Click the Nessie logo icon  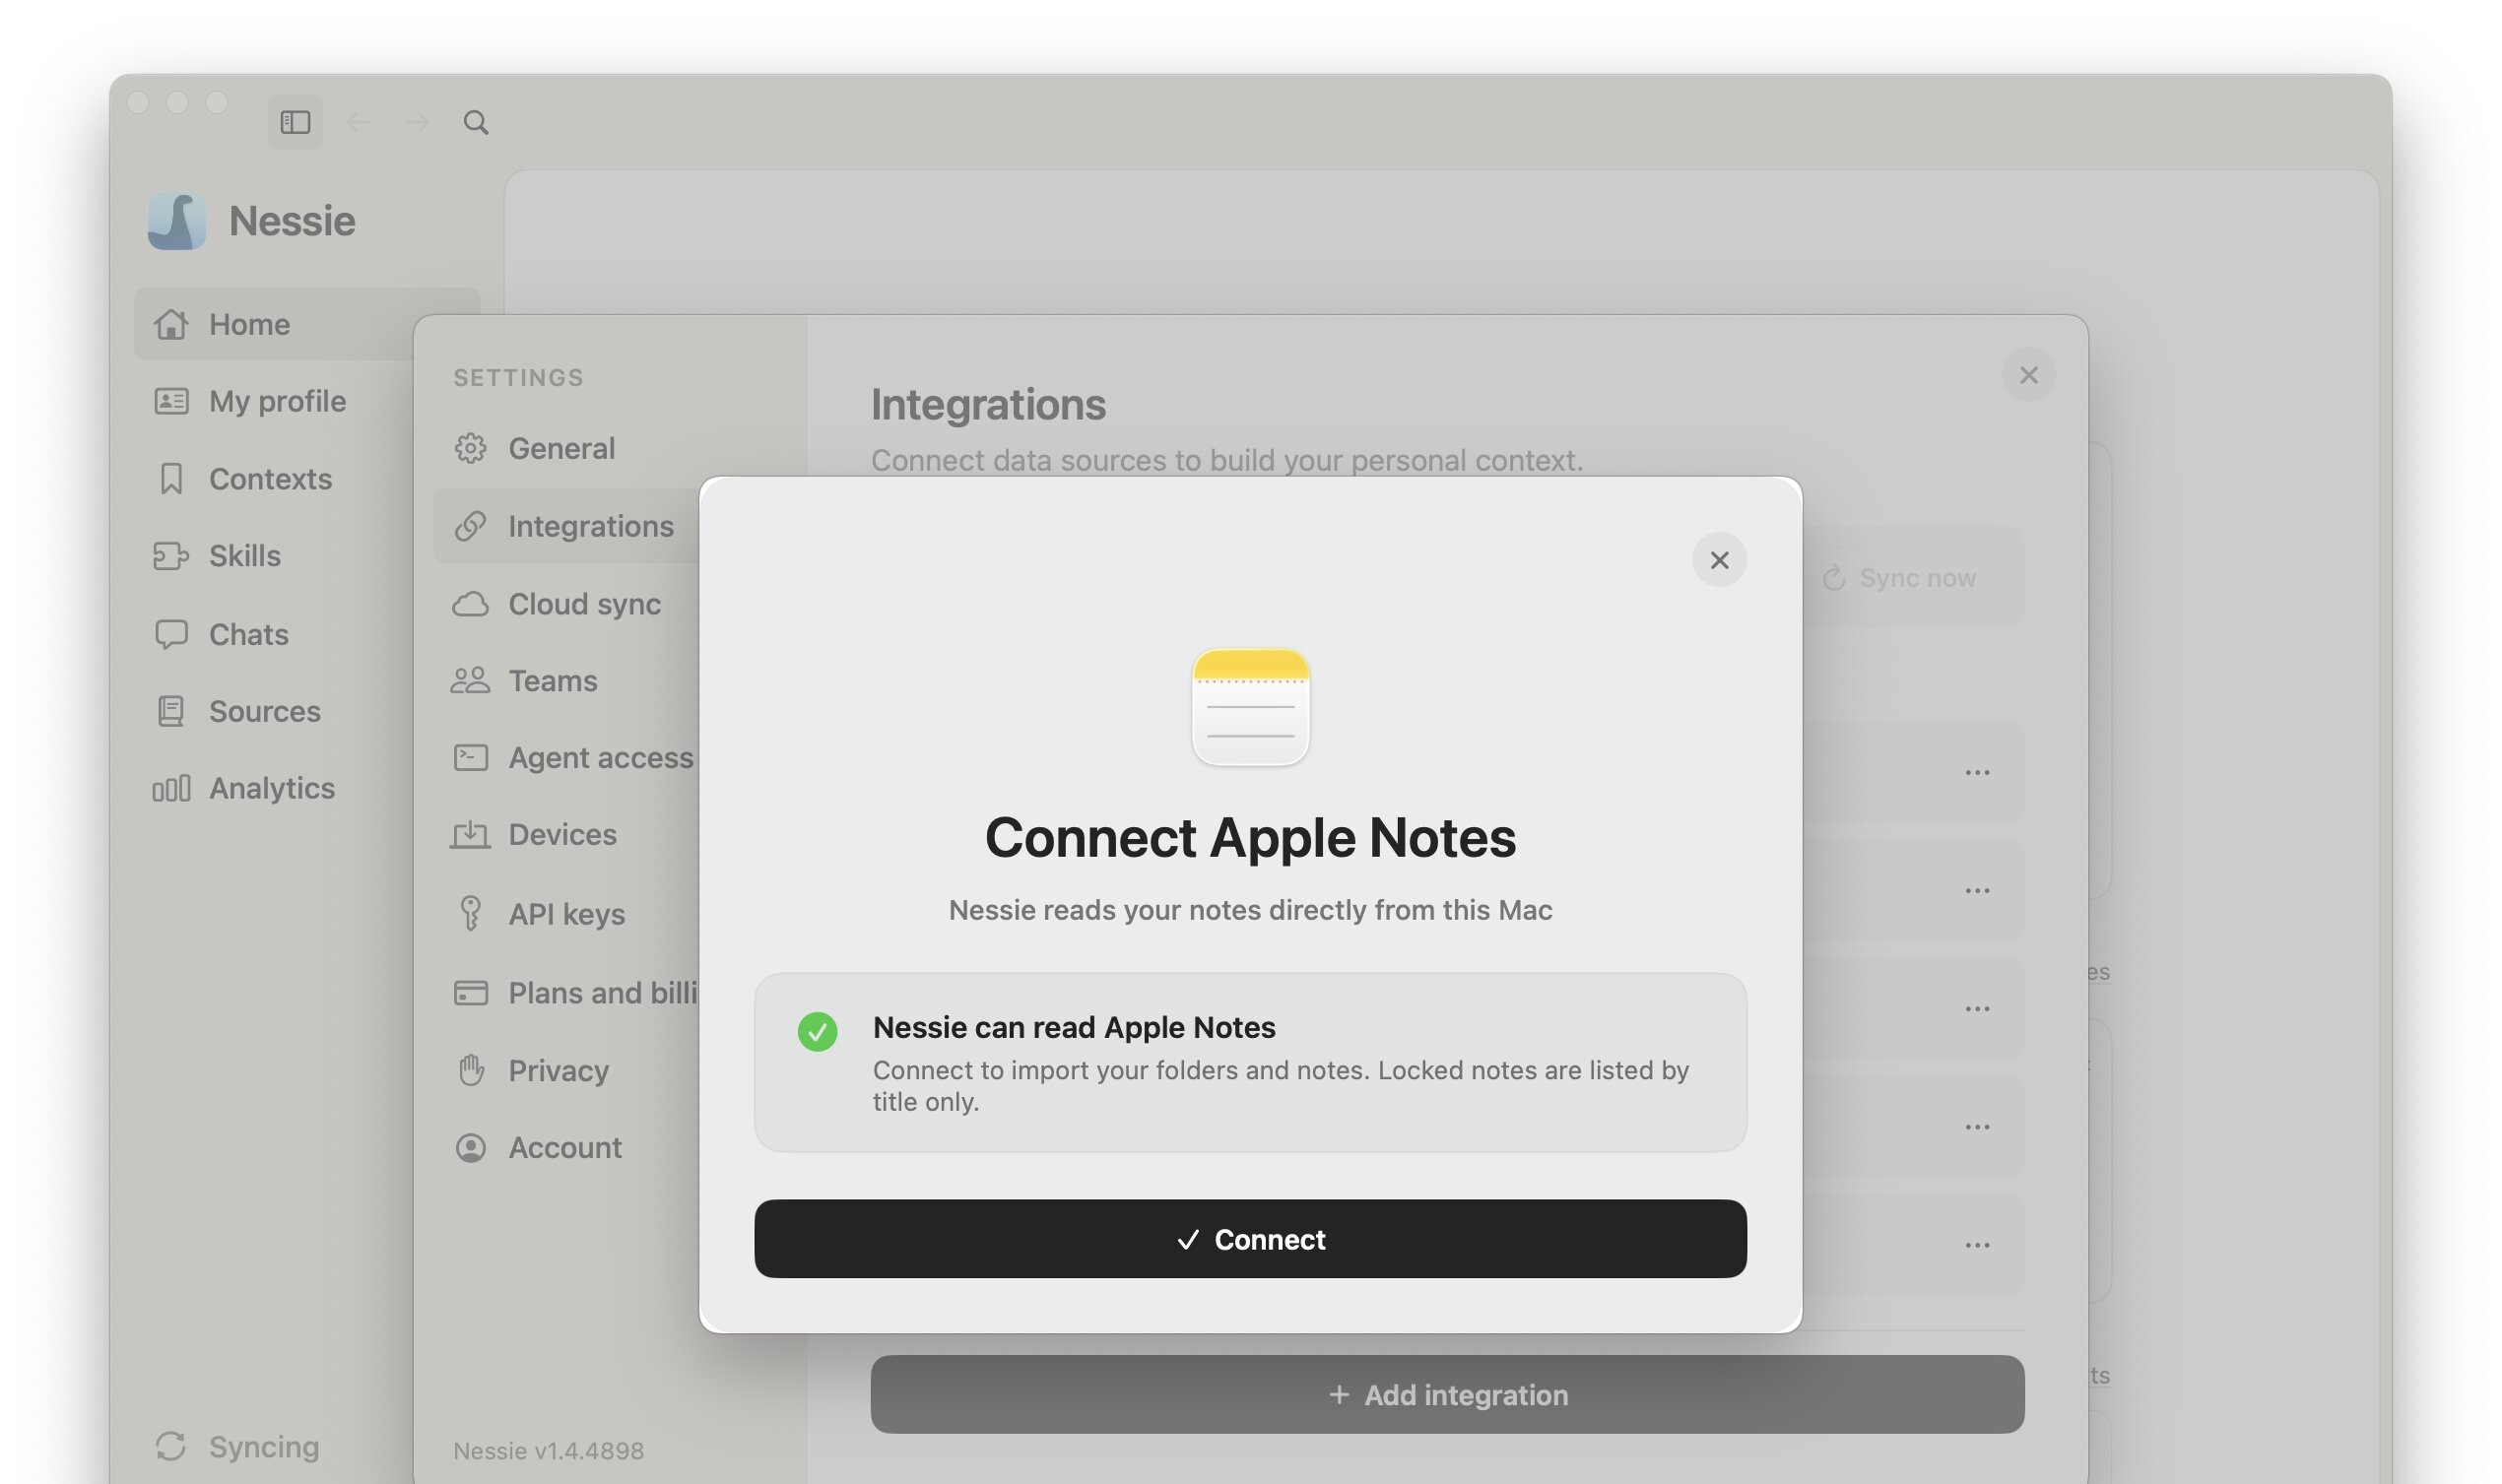177,221
